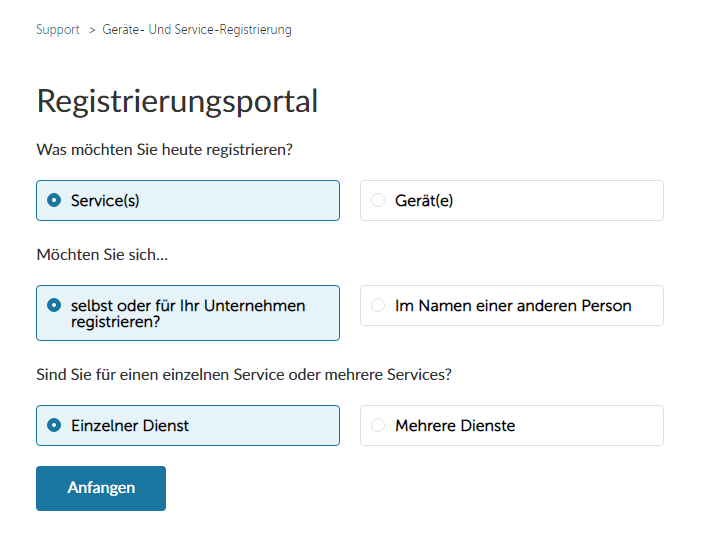
Task: Click the breadcrumb separator arrow after Support
Action: 92,31
